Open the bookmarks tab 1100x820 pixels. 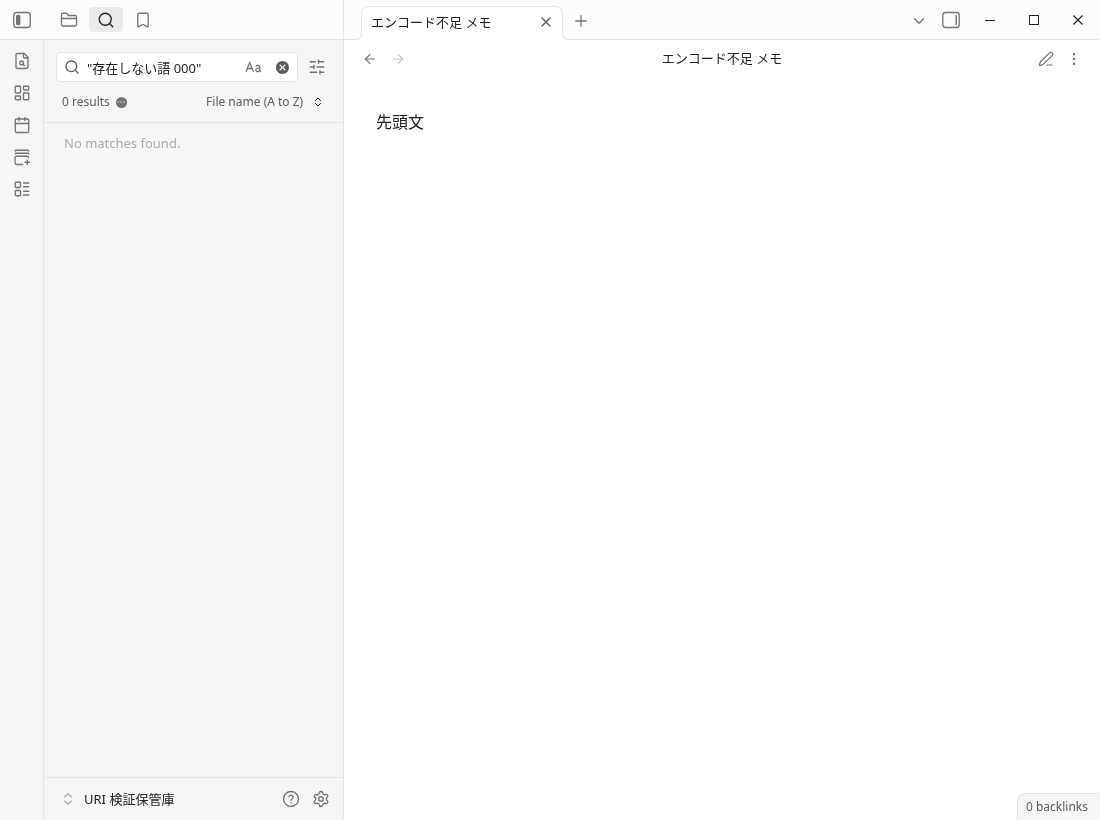point(143,20)
